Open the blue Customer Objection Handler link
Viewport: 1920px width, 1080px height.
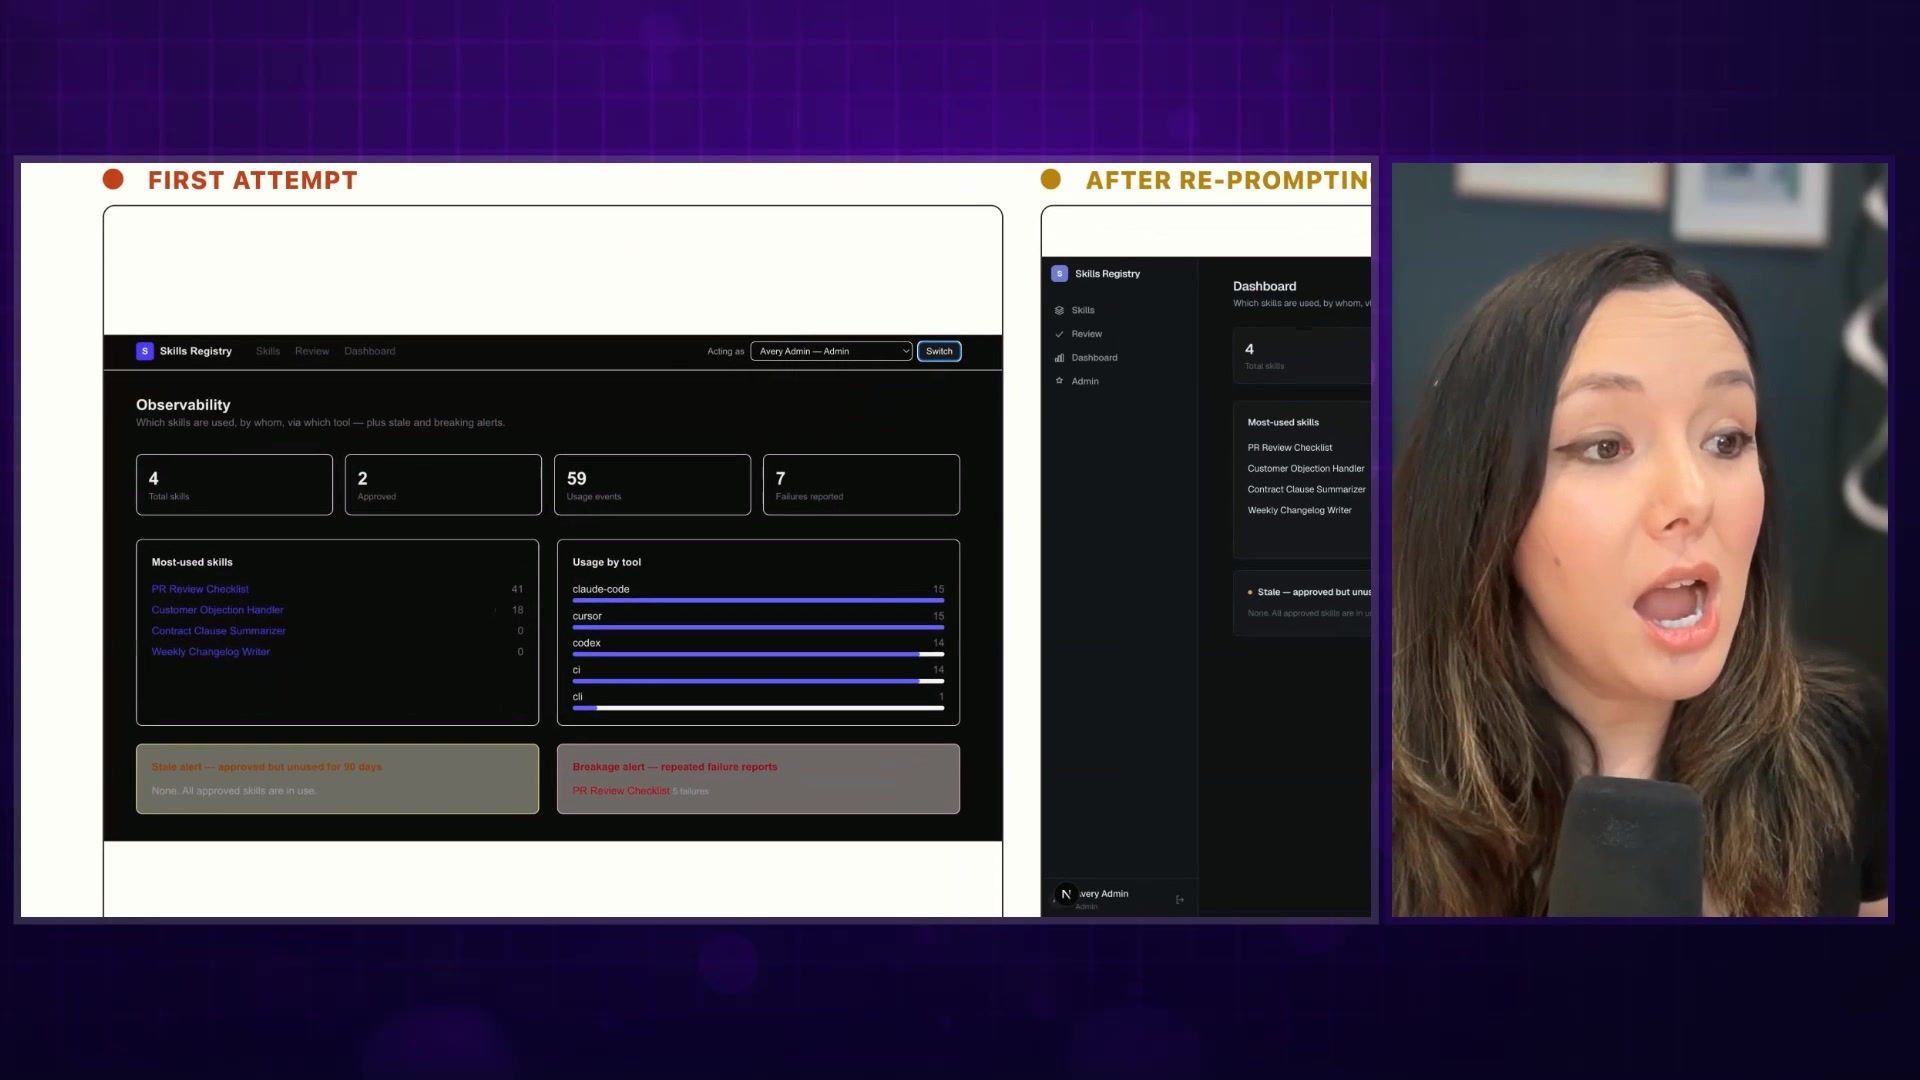point(217,610)
